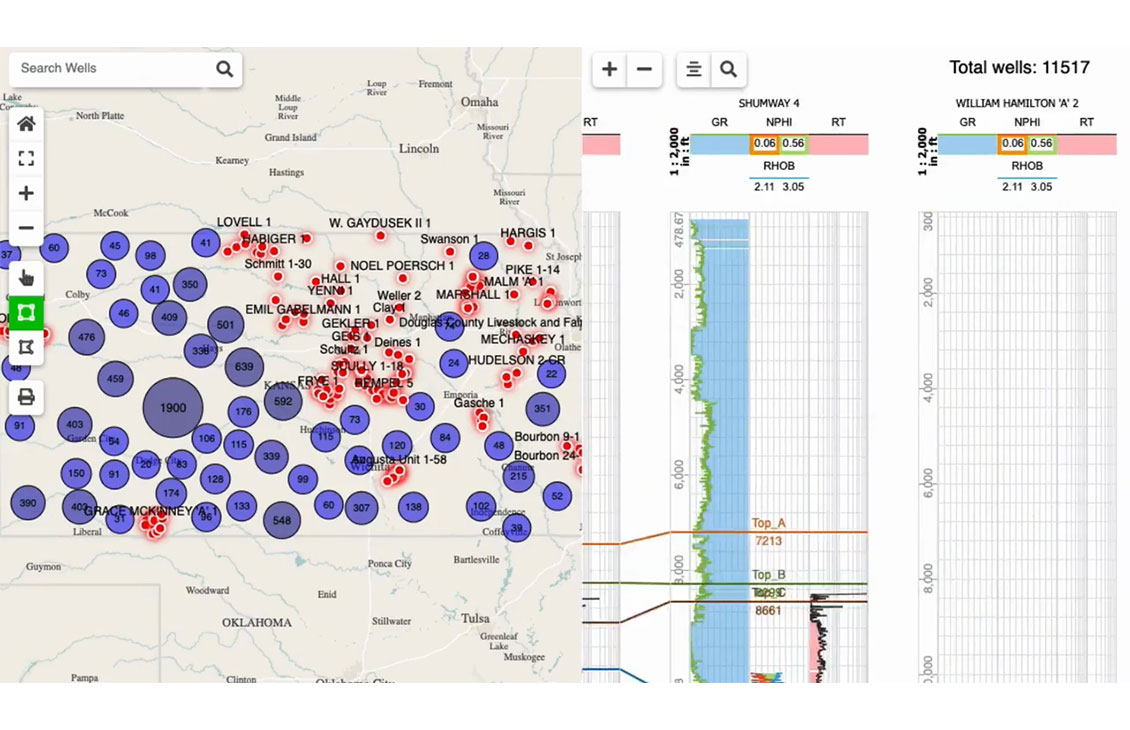Click the 592 wells cluster

[x=283, y=401]
